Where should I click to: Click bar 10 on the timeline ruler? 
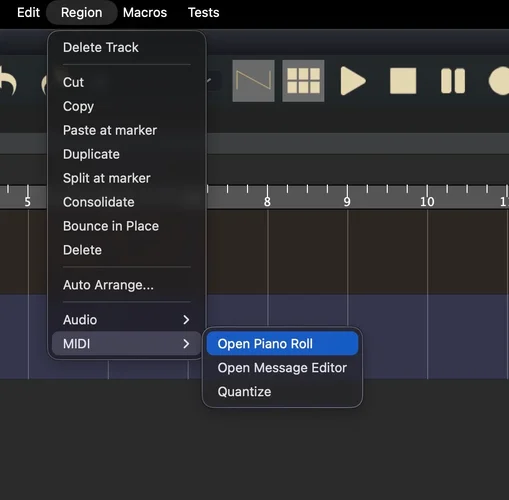coord(427,201)
